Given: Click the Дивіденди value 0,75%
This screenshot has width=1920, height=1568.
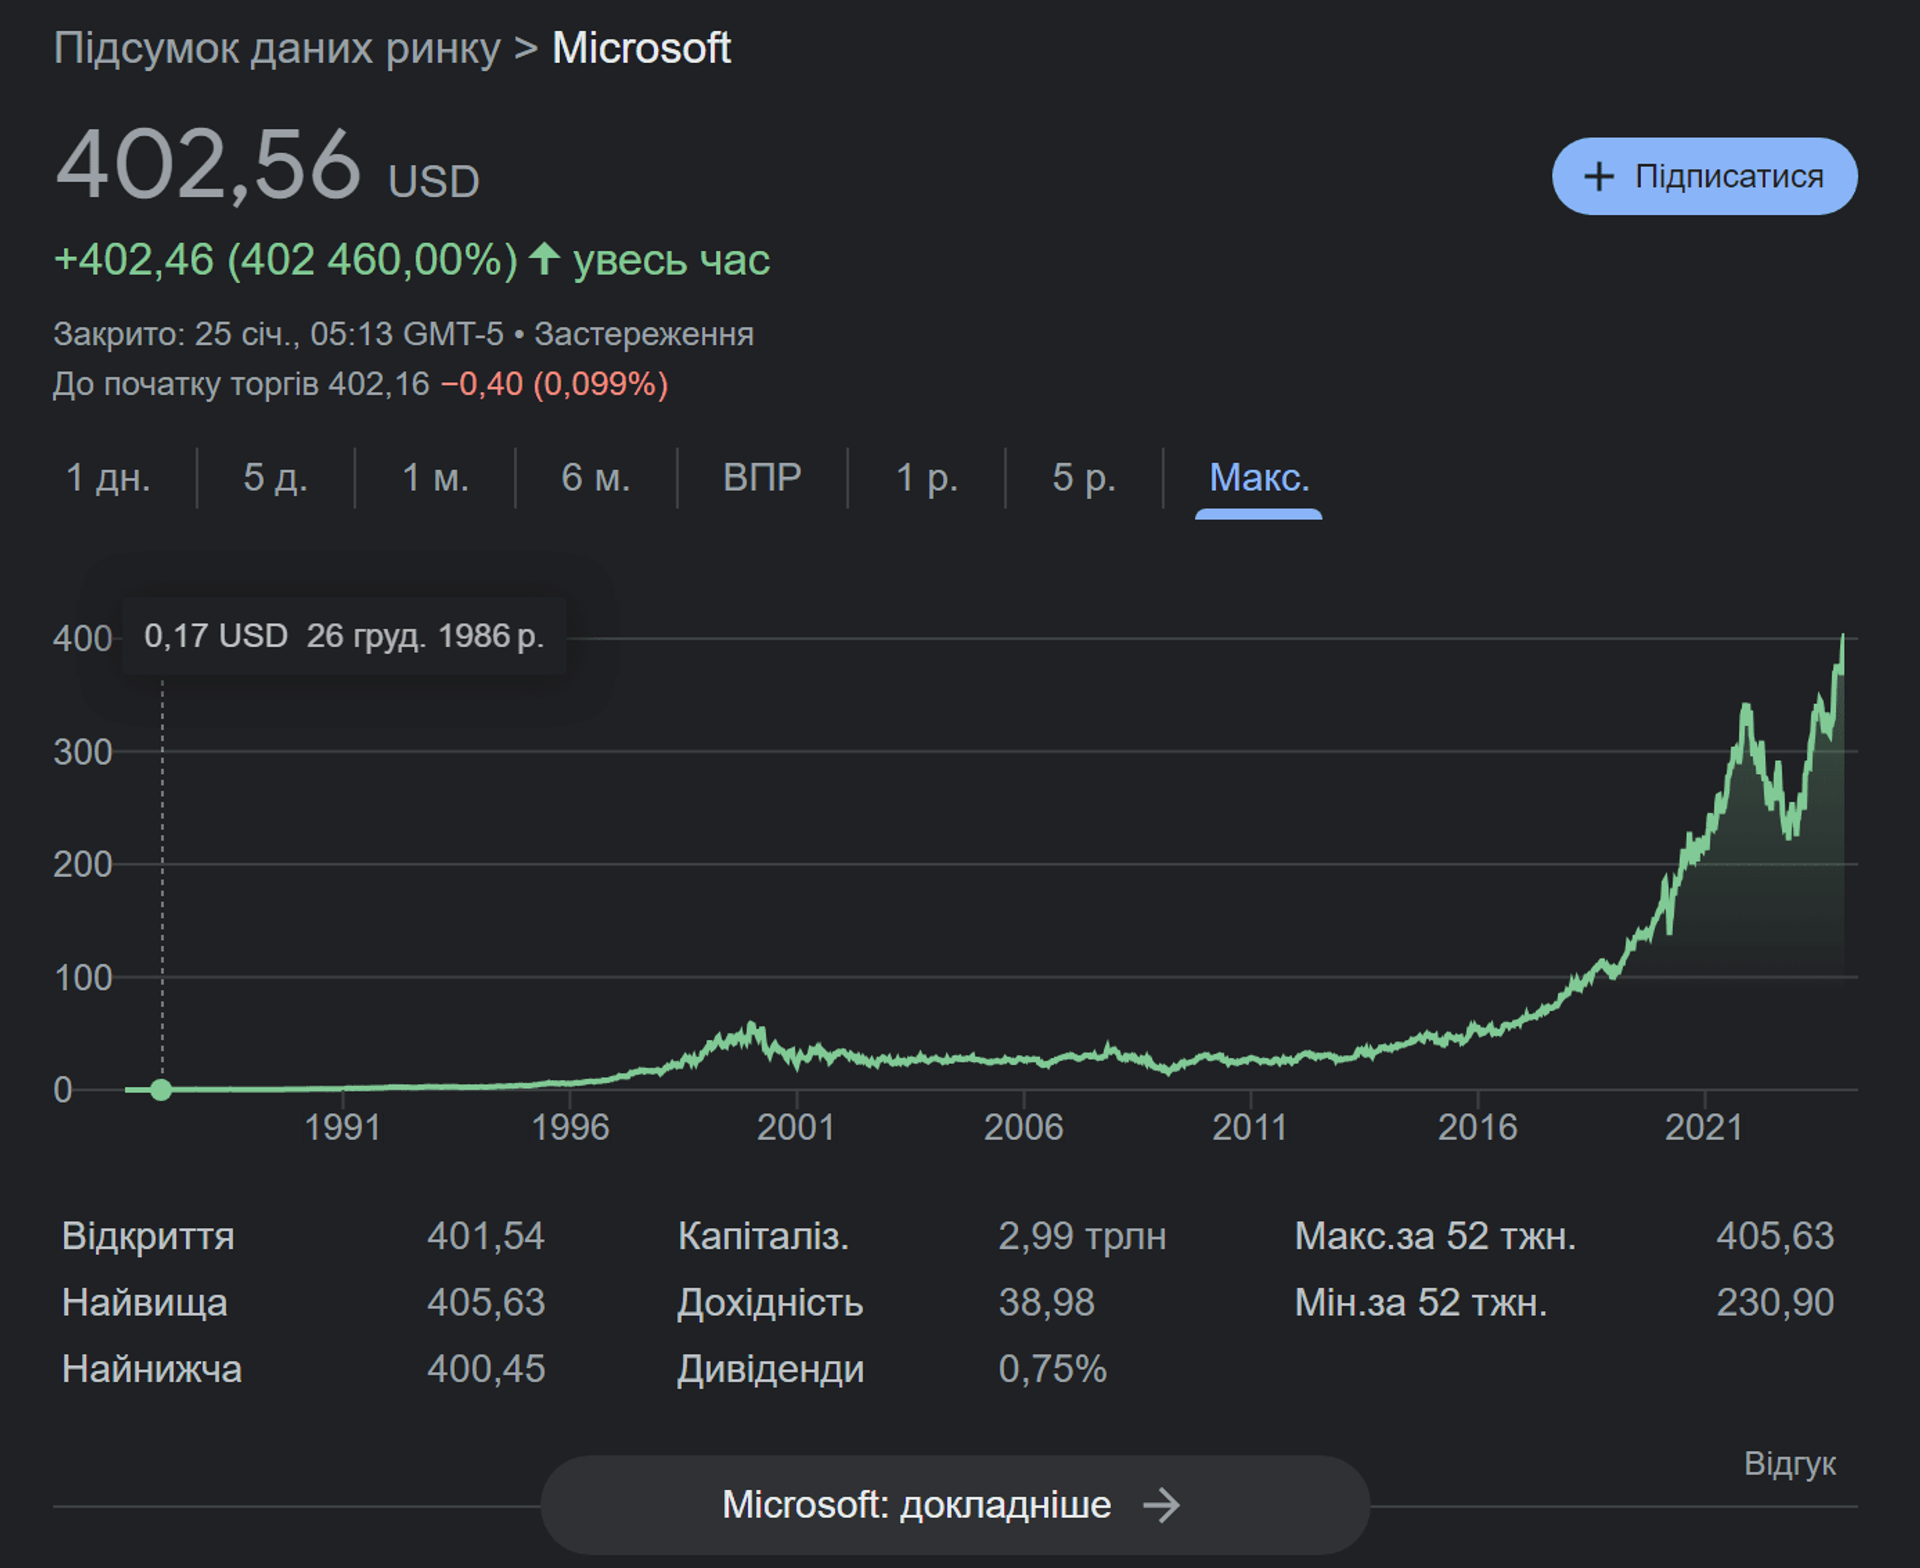Looking at the screenshot, I should pos(1052,1368).
